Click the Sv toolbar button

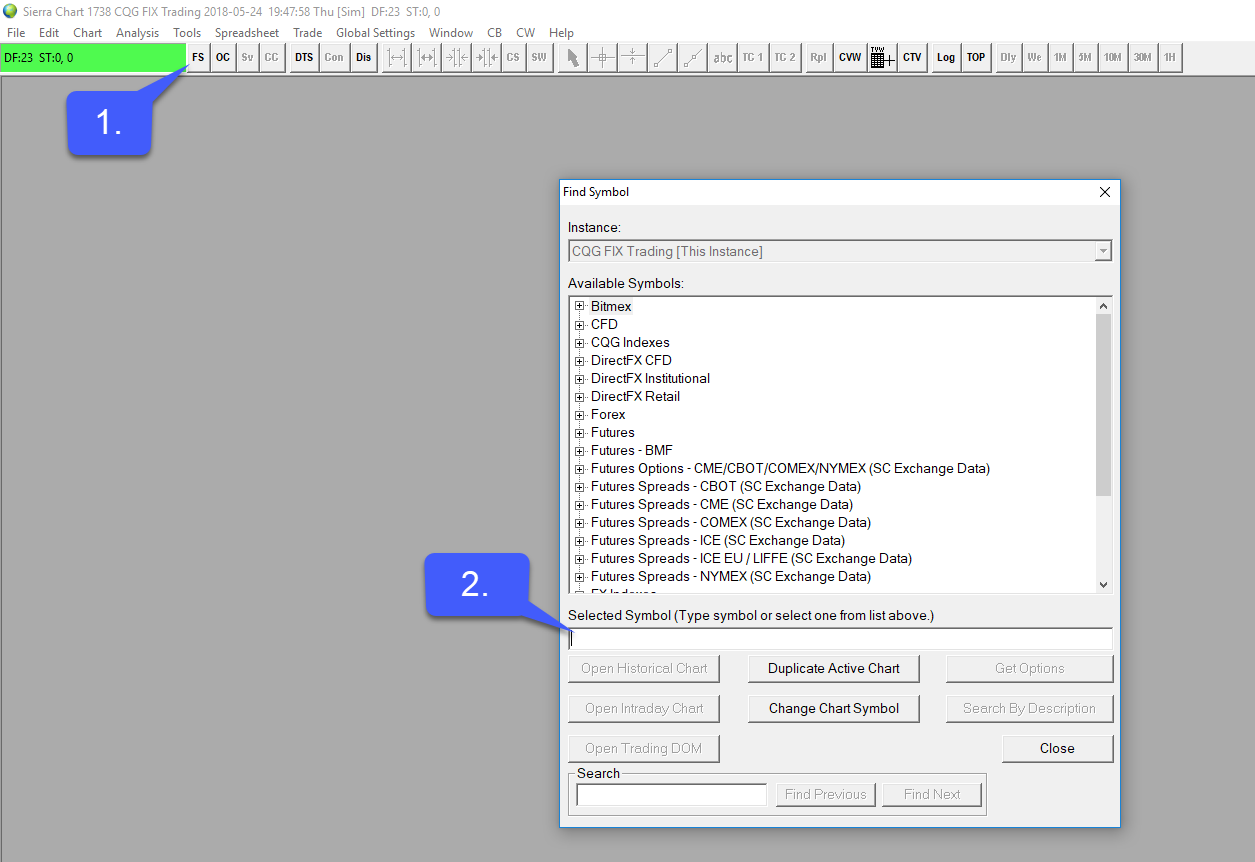point(247,58)
